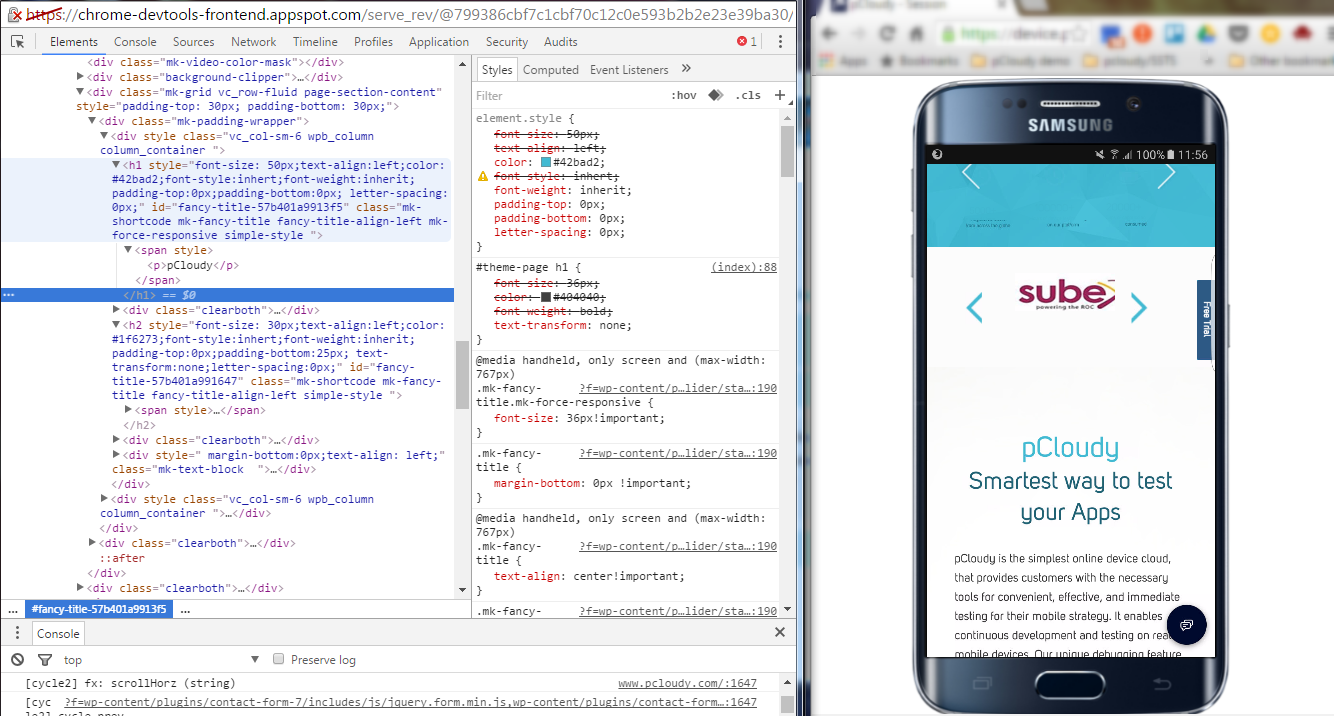Image resolution: width=1334 pixels, height=716 pixels.
Task: Click the font-style warning triangle icon
Action: click(484, 176)
